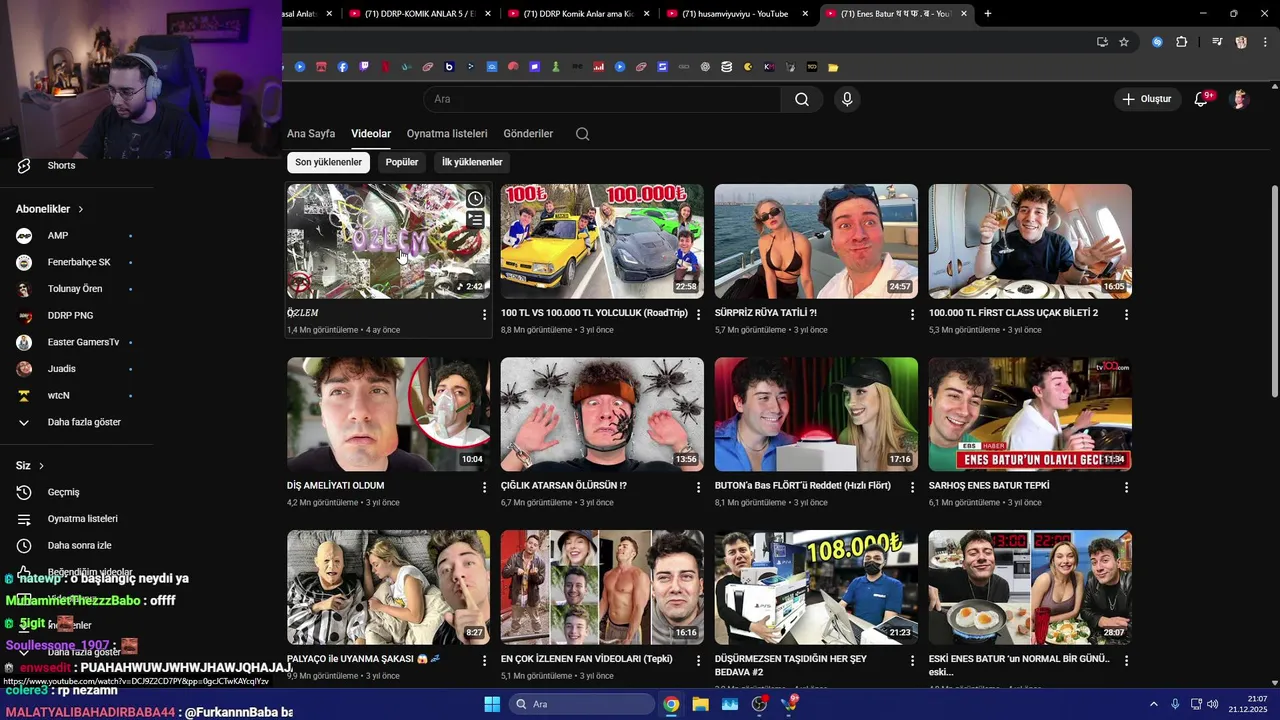Image resolution: width=1280 pixels, height=720 pixels.
Task: Open options for ÇIĞLIK ATARSAN ÖLÜRSÜN video
Action: tap(698, 487)
